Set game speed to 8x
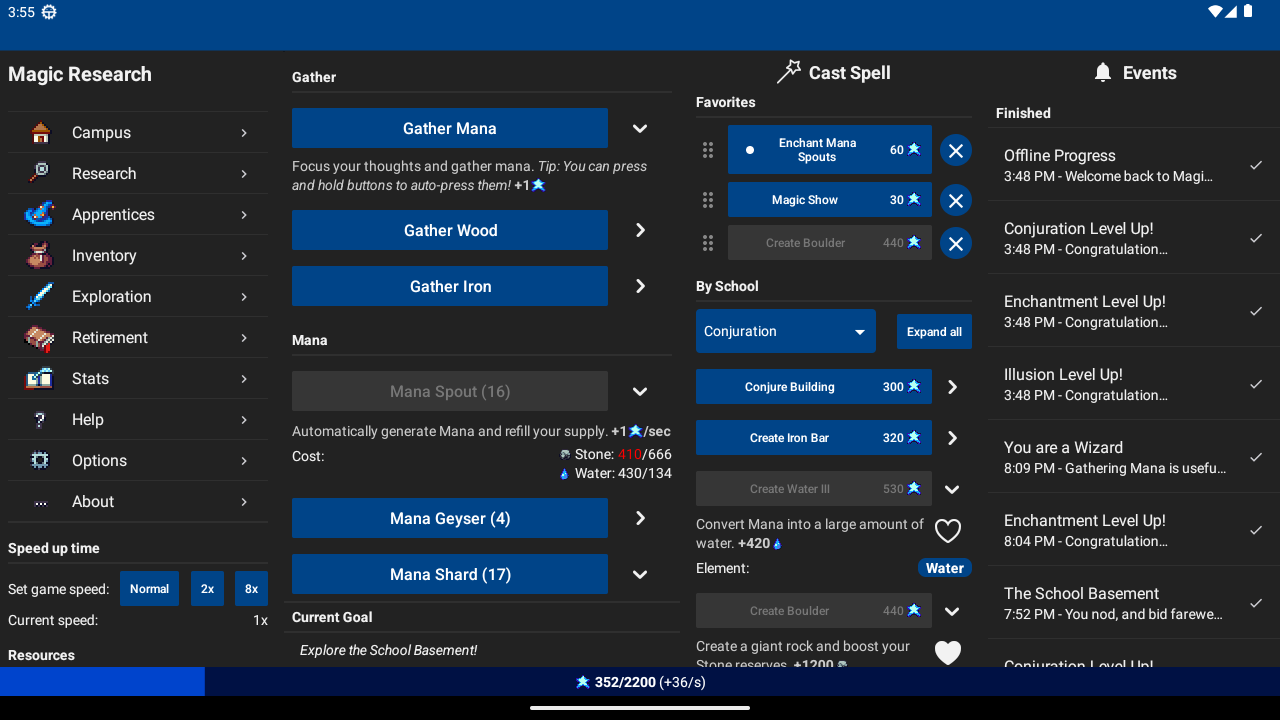The width and height of the screenshot is (1280, 720). click(251, 588)
